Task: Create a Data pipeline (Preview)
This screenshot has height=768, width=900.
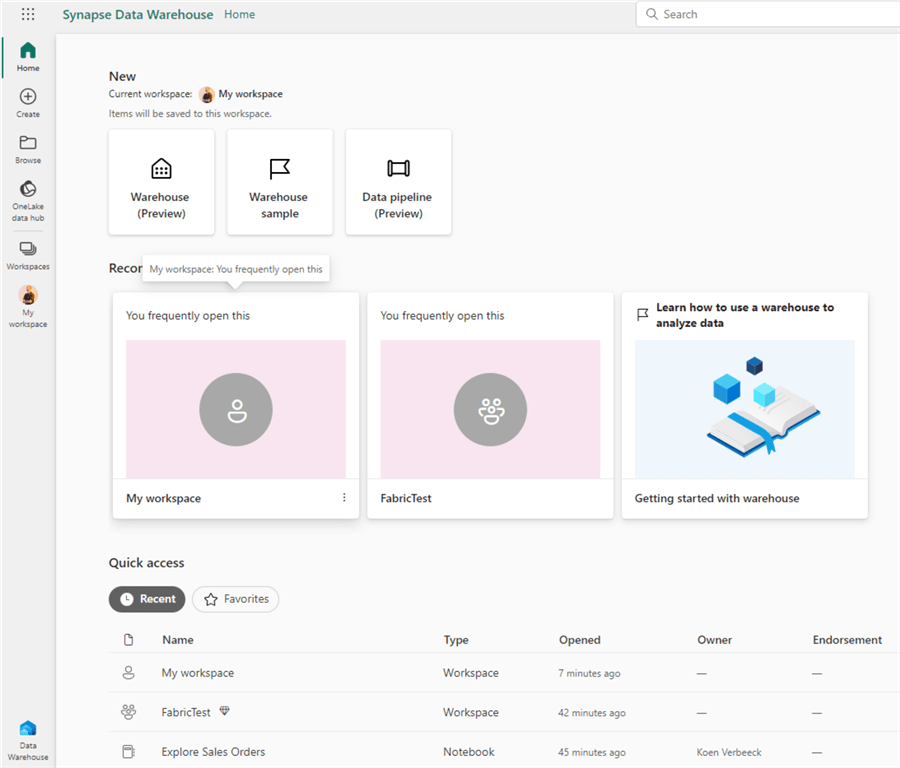Action: pos(398,182)
